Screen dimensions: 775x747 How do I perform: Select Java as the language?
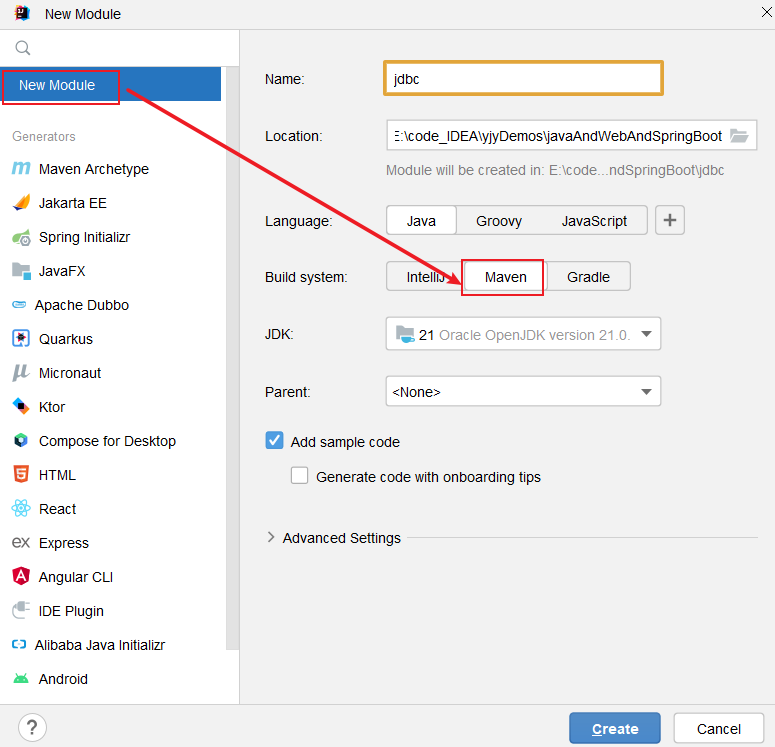(421, 220)
